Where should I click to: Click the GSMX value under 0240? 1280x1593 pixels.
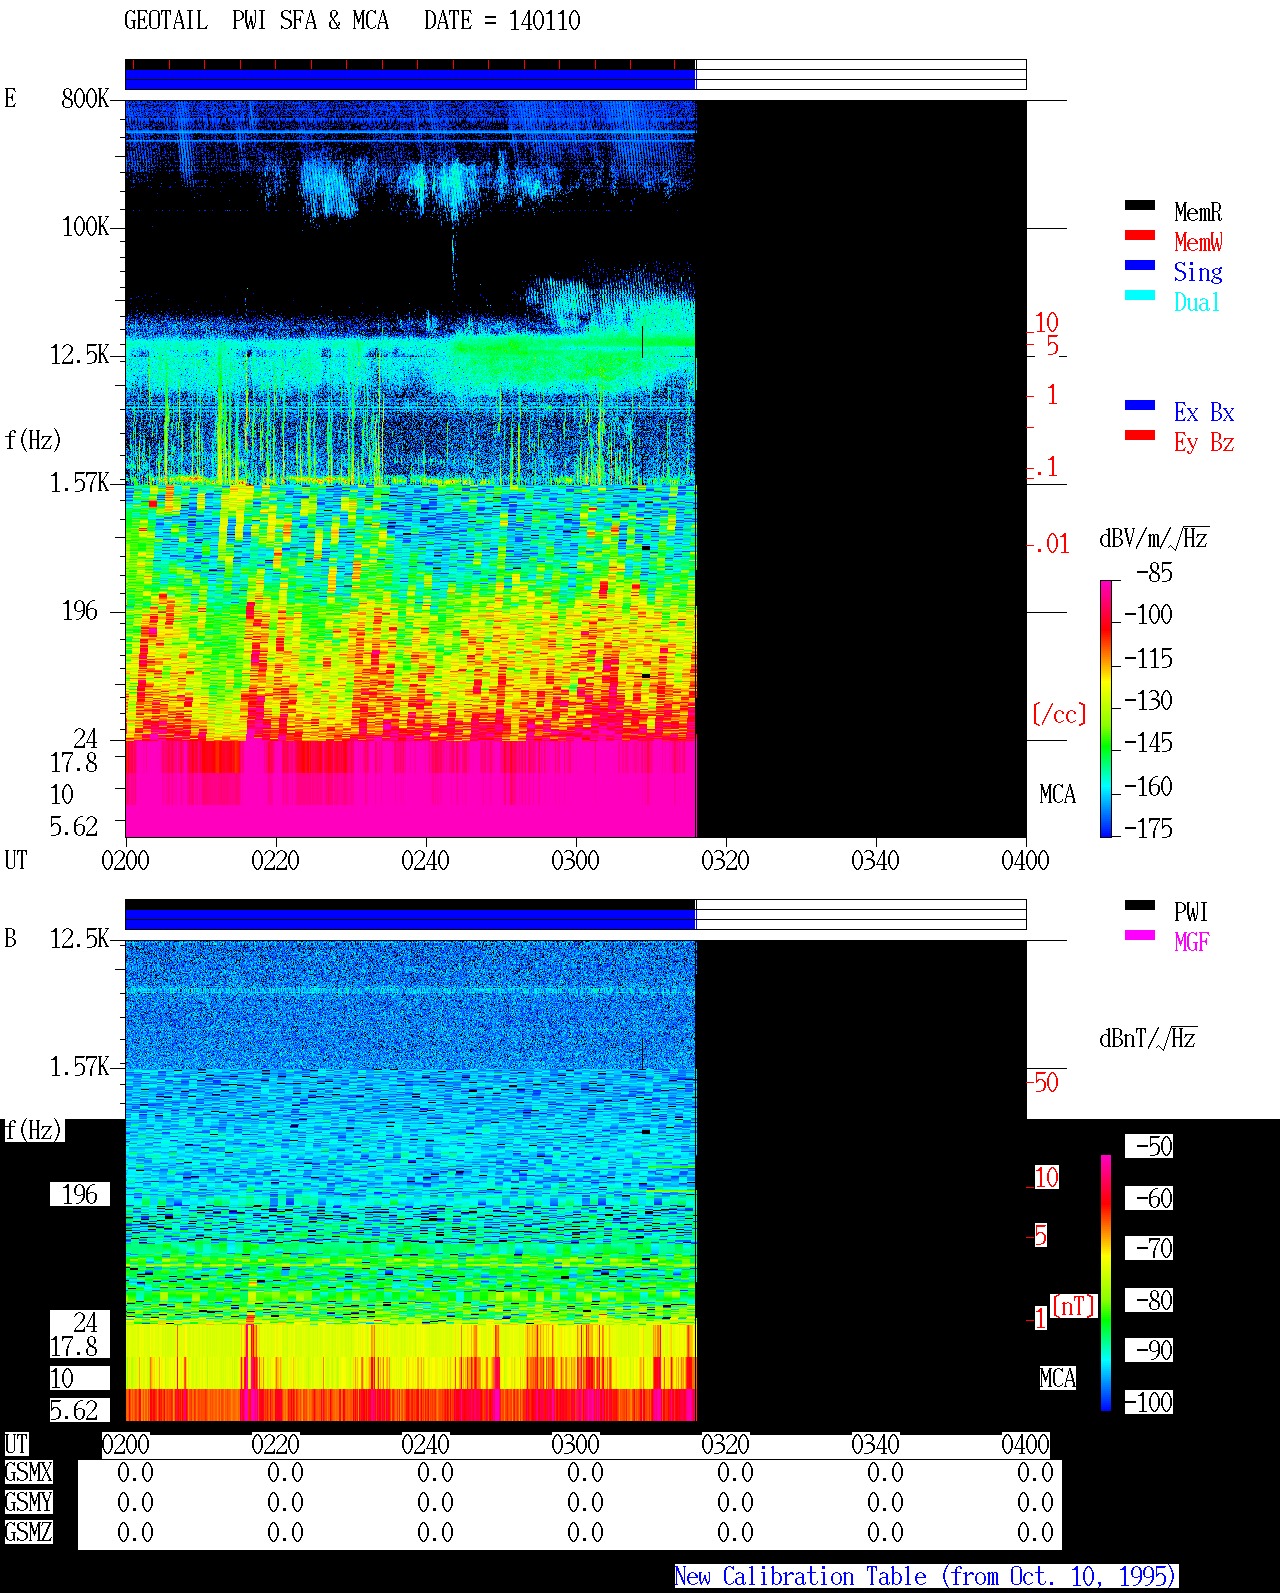(435, 1472)
